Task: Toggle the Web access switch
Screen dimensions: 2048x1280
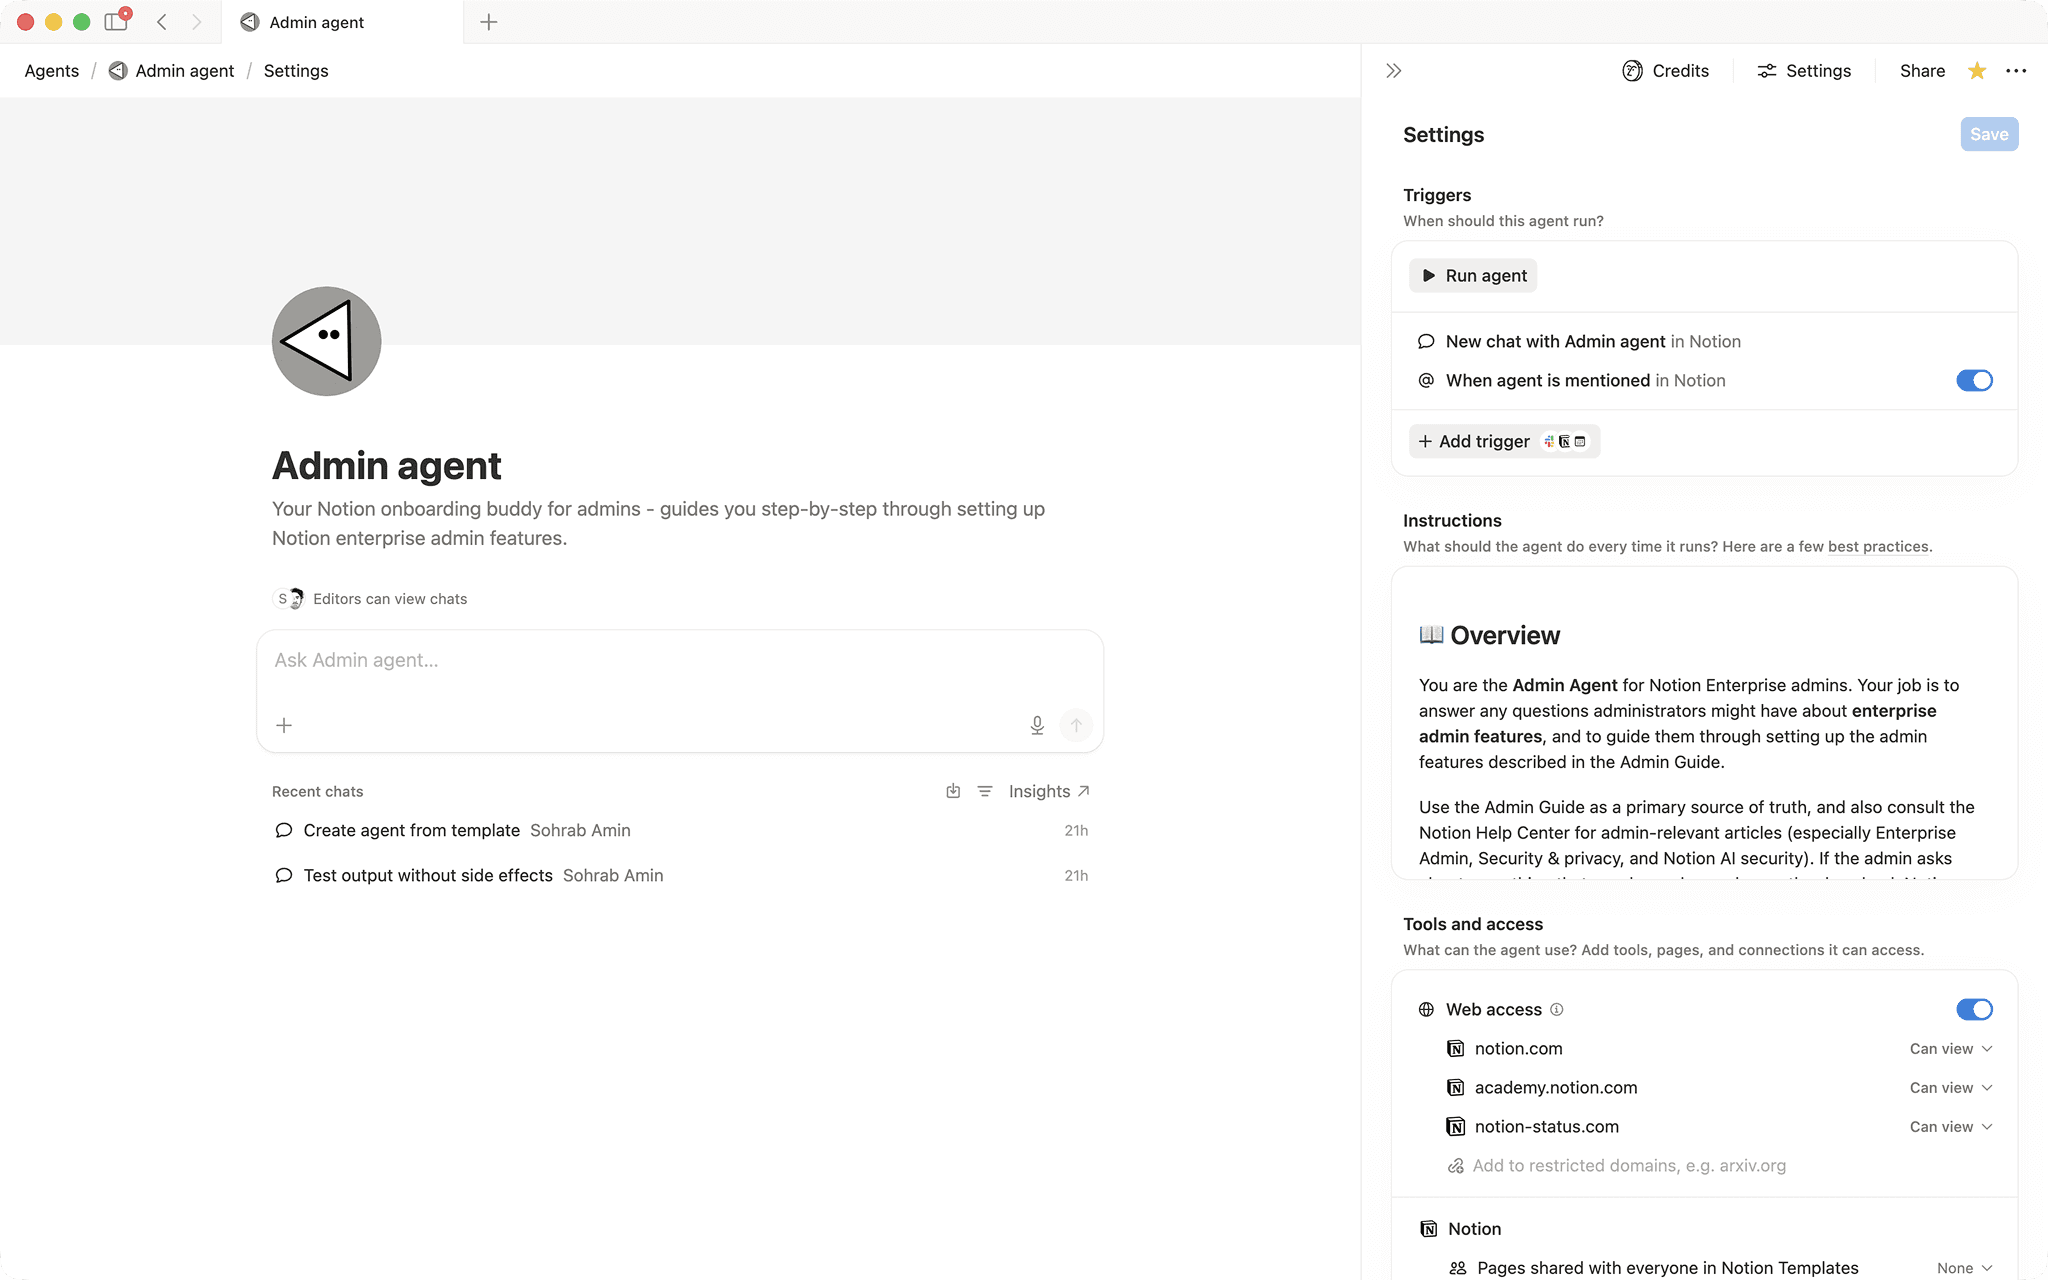Action: 1974,1010
